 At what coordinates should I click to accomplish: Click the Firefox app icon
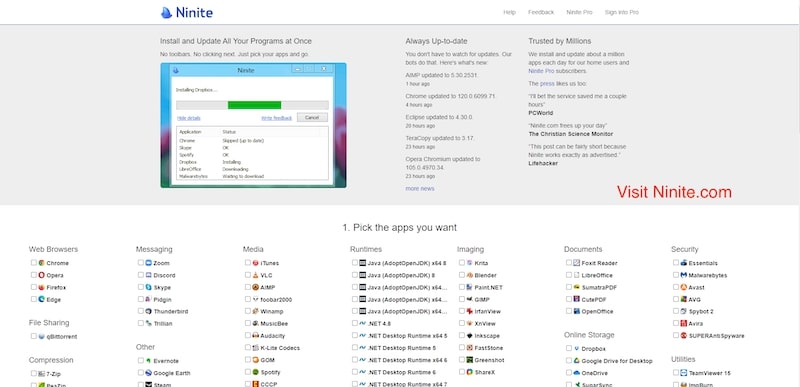42,288
